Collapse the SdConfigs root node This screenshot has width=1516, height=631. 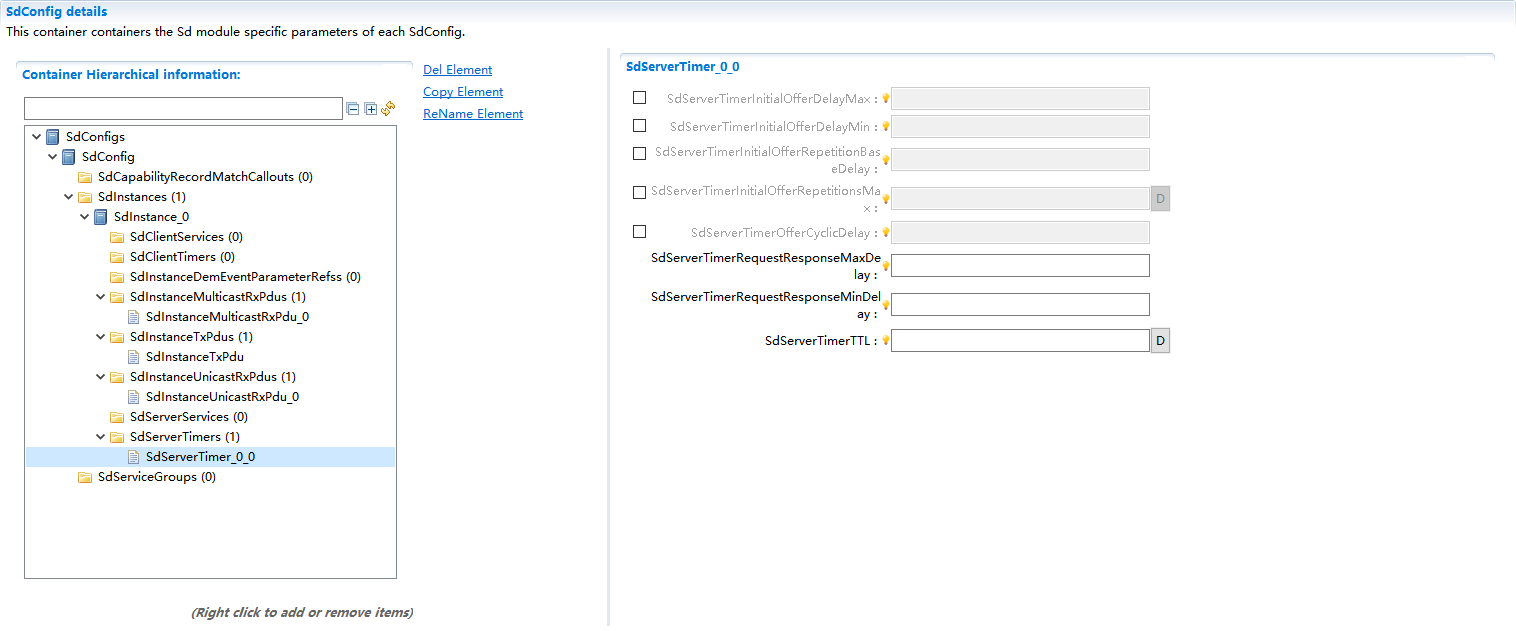[x=36, y=136]
